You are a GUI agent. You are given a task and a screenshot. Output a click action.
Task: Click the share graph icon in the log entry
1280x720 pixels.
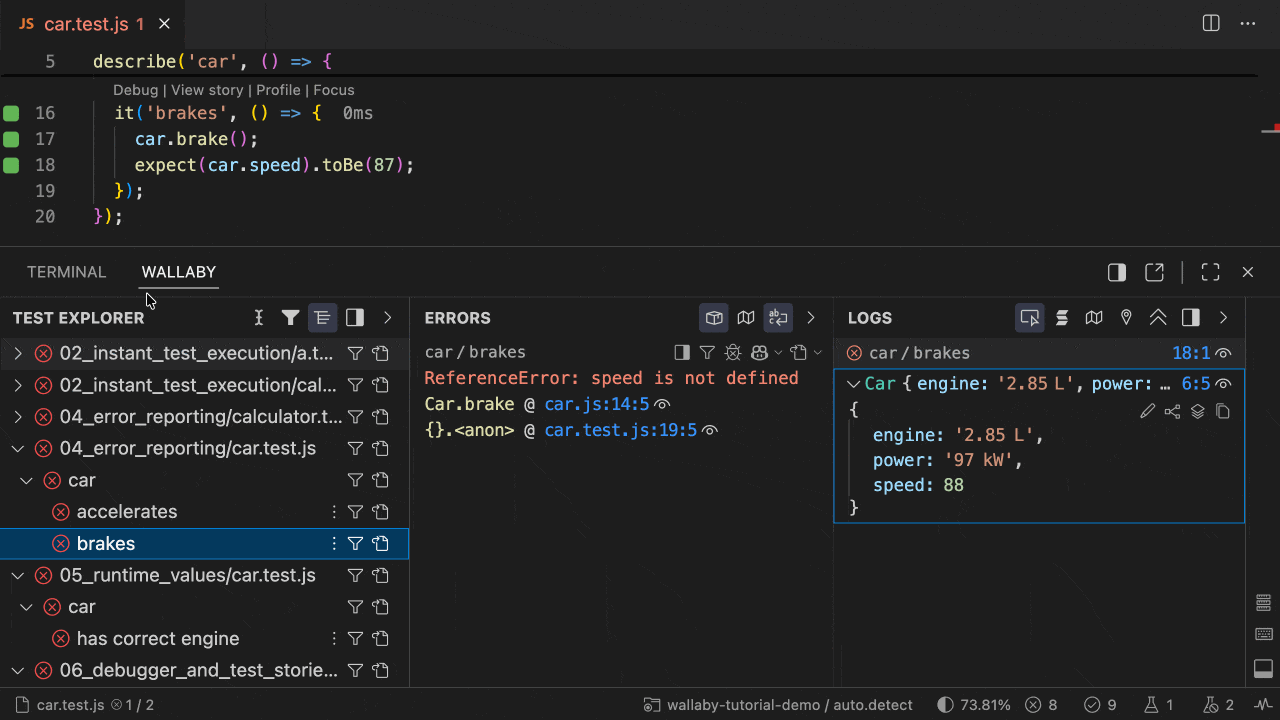[1172, 411]
